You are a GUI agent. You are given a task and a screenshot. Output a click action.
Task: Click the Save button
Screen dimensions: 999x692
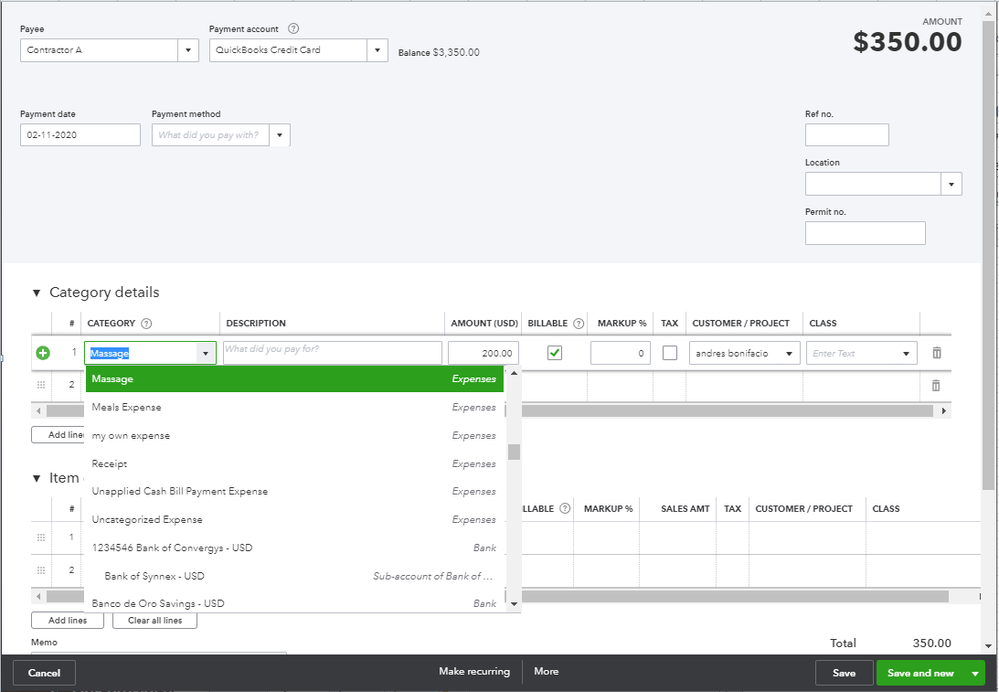[x=844, y=673]
